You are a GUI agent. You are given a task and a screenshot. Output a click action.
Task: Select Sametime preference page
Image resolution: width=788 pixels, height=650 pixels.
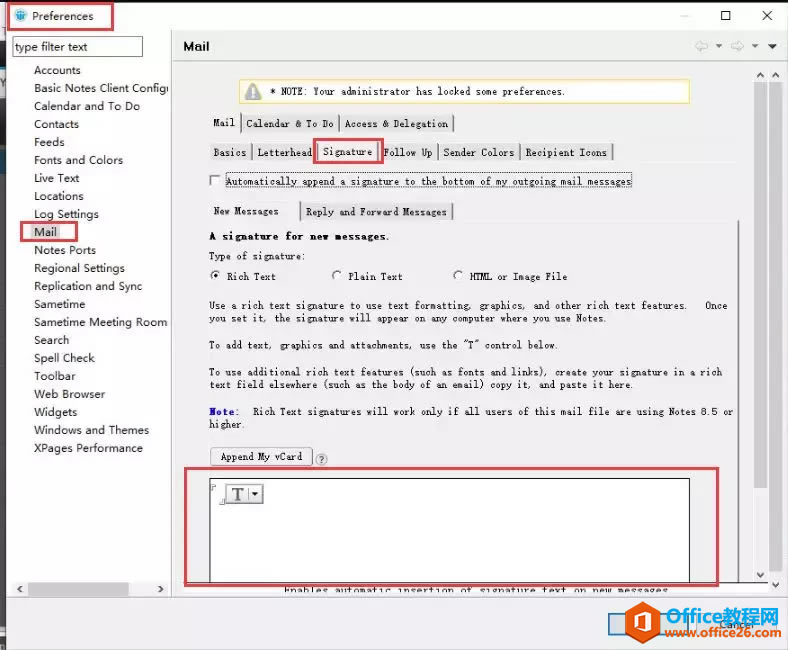60,304
